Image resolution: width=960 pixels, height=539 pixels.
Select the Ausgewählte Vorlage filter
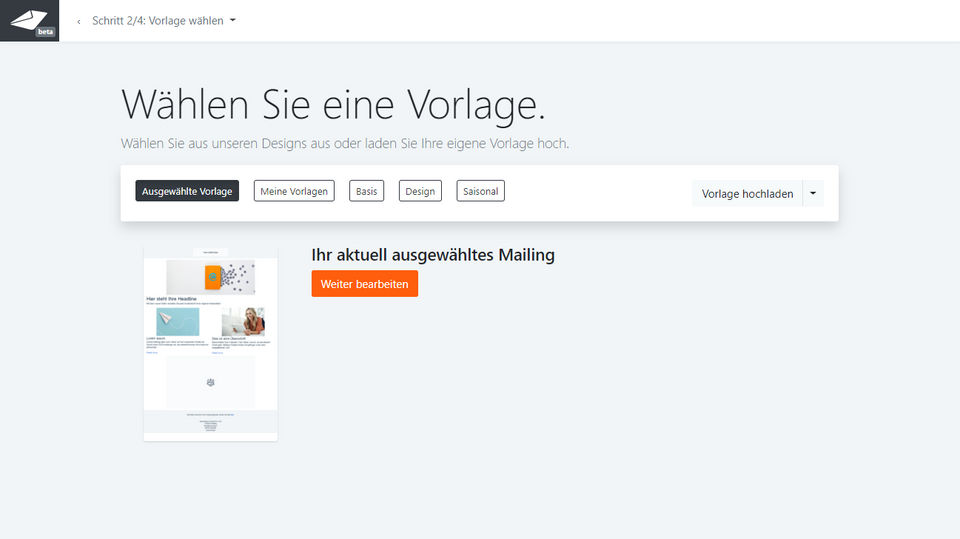point(187,191)
